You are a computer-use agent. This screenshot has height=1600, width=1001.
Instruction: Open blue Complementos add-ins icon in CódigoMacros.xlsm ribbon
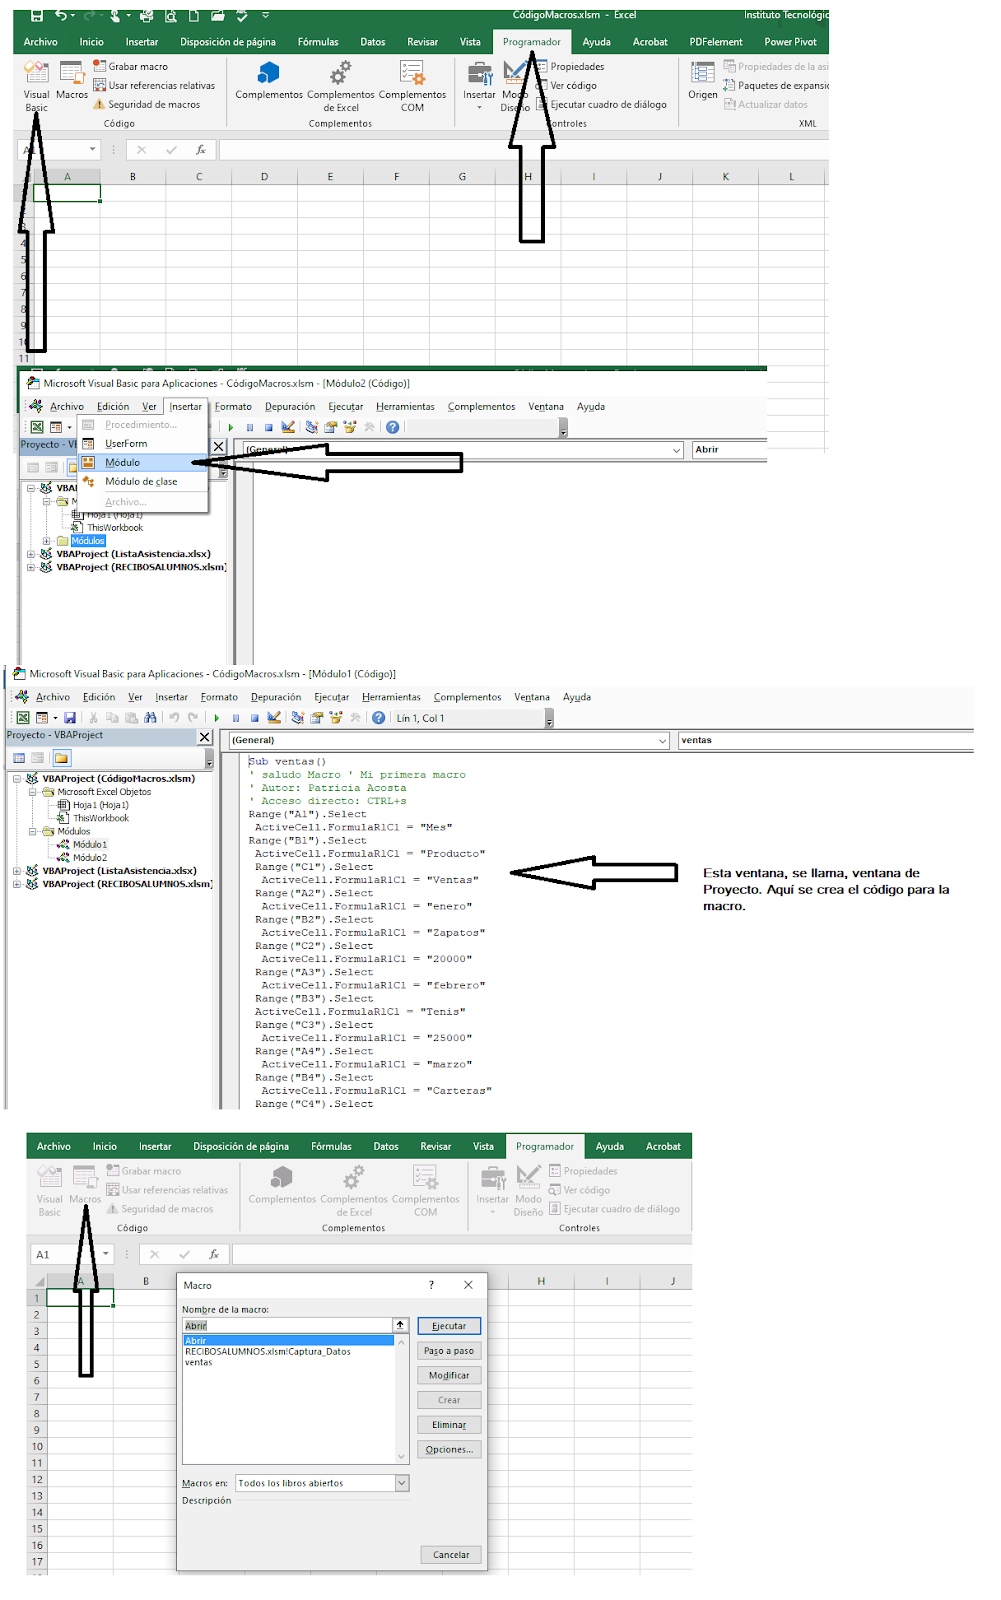(x=269, y=80)
